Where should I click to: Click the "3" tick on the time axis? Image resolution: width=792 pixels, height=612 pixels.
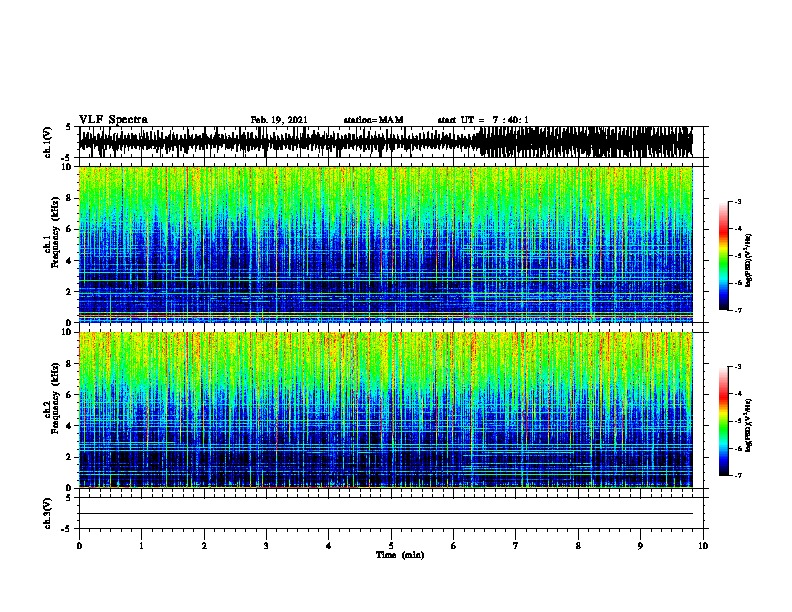pos(266,546)
